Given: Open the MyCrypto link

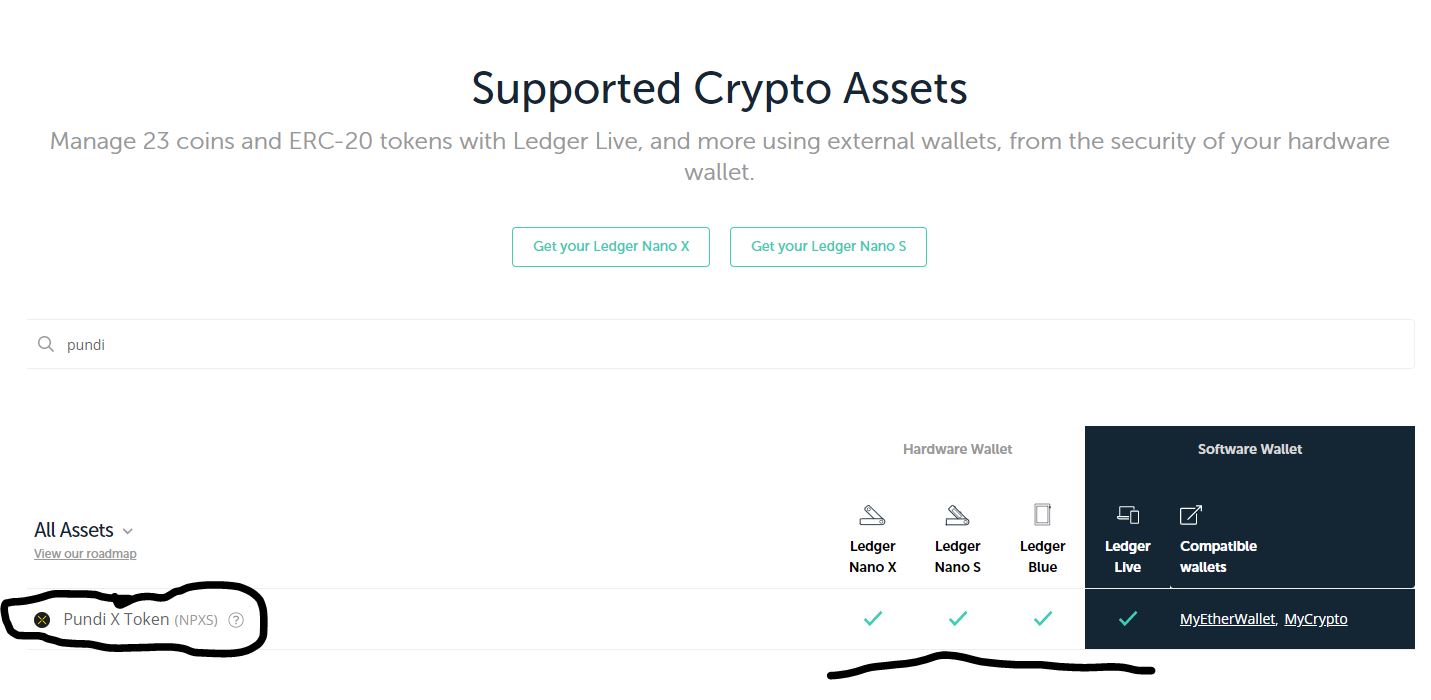Looking at the screenshot, I should pos(1316,619).
